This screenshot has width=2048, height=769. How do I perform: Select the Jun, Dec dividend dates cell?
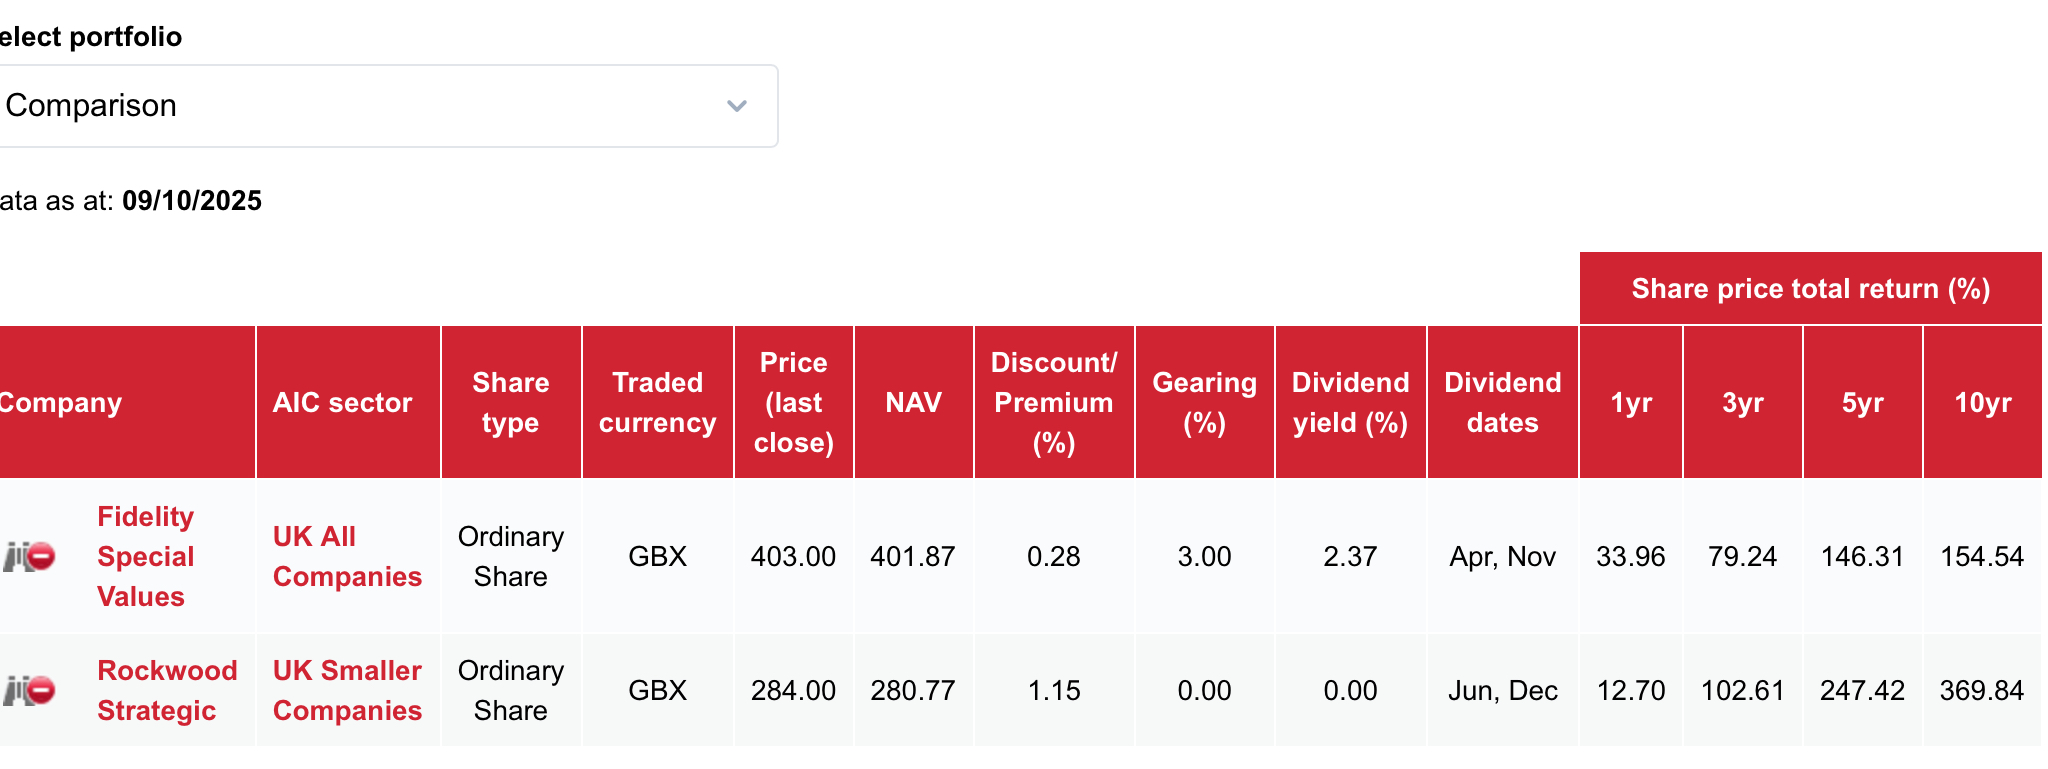[1503, 690]
